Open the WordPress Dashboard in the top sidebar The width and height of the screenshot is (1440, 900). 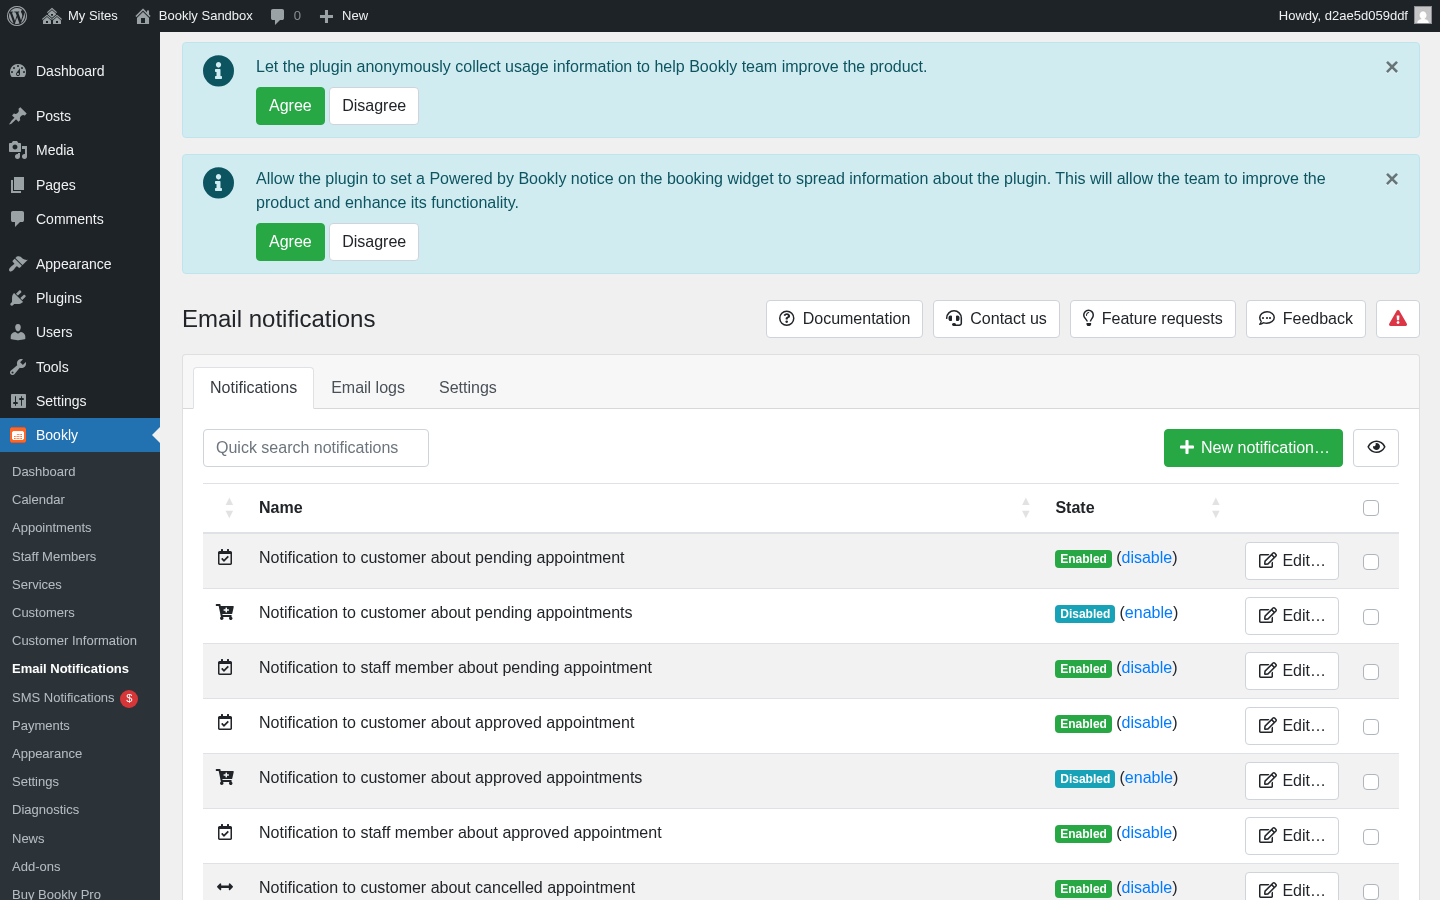click(x=80, y=71)
